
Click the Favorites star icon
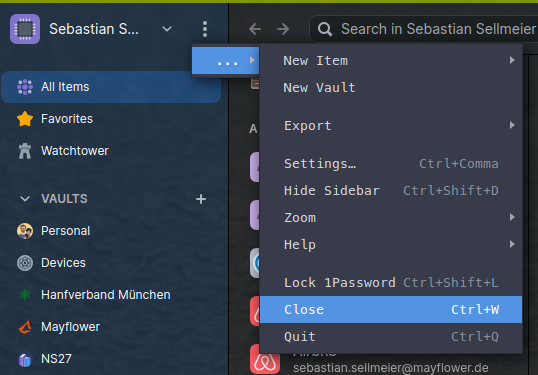pos(25,119)
